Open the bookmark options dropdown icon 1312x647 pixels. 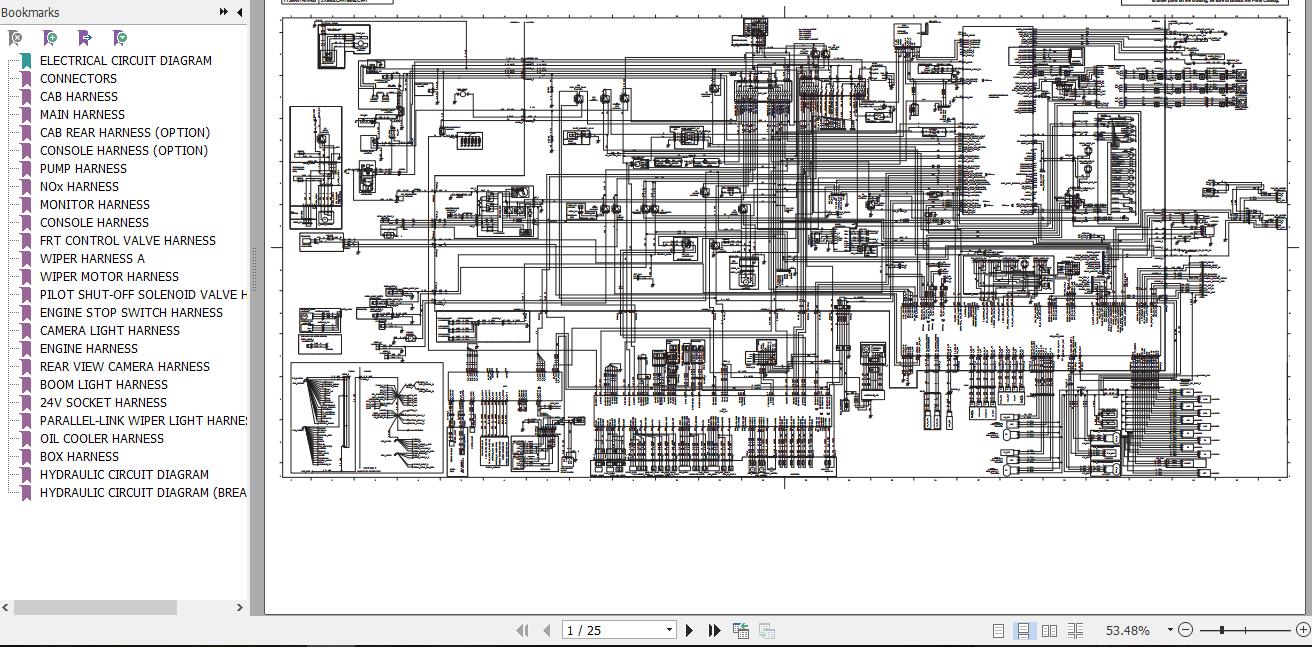[x=119, y=38]
